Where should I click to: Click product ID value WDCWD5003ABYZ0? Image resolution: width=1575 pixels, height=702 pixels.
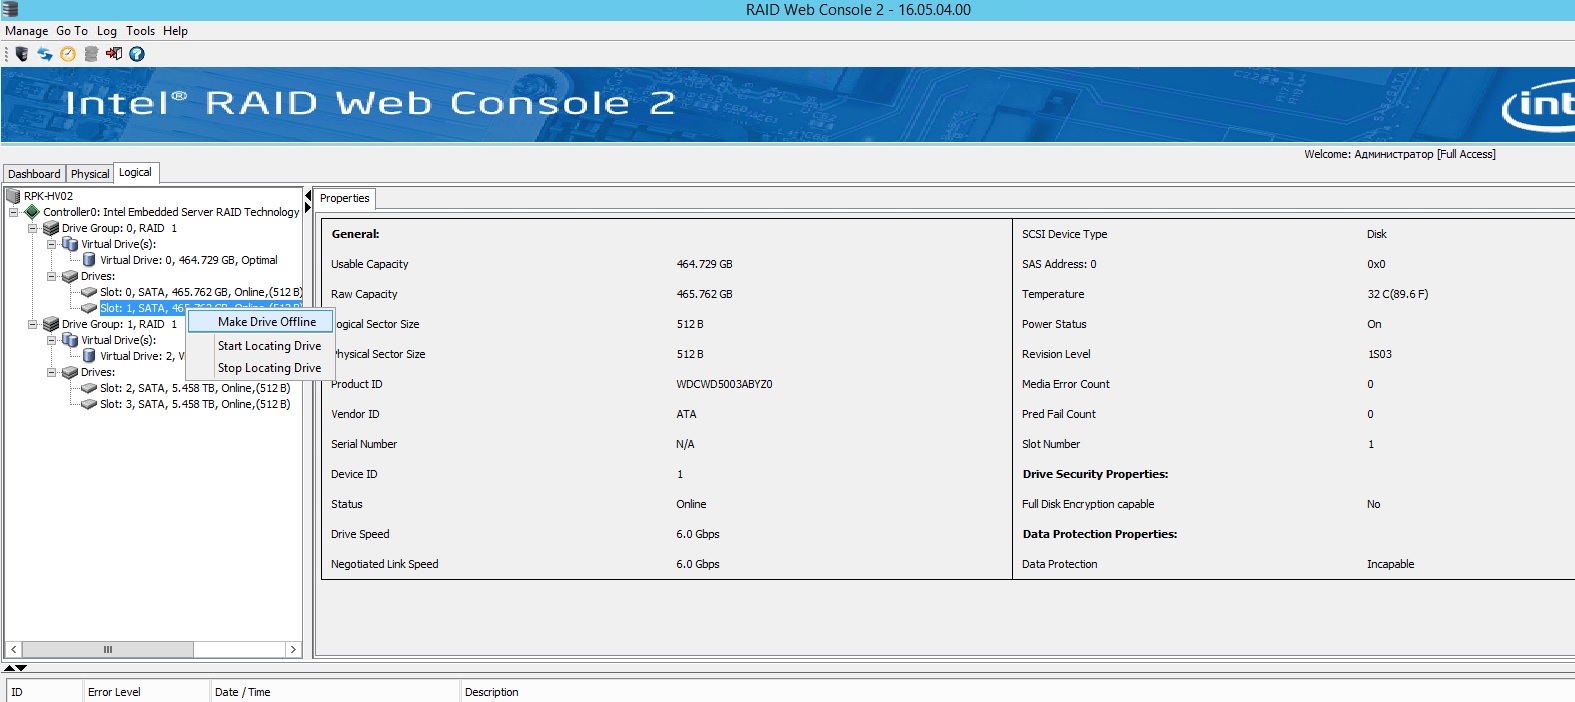(724, 384)
